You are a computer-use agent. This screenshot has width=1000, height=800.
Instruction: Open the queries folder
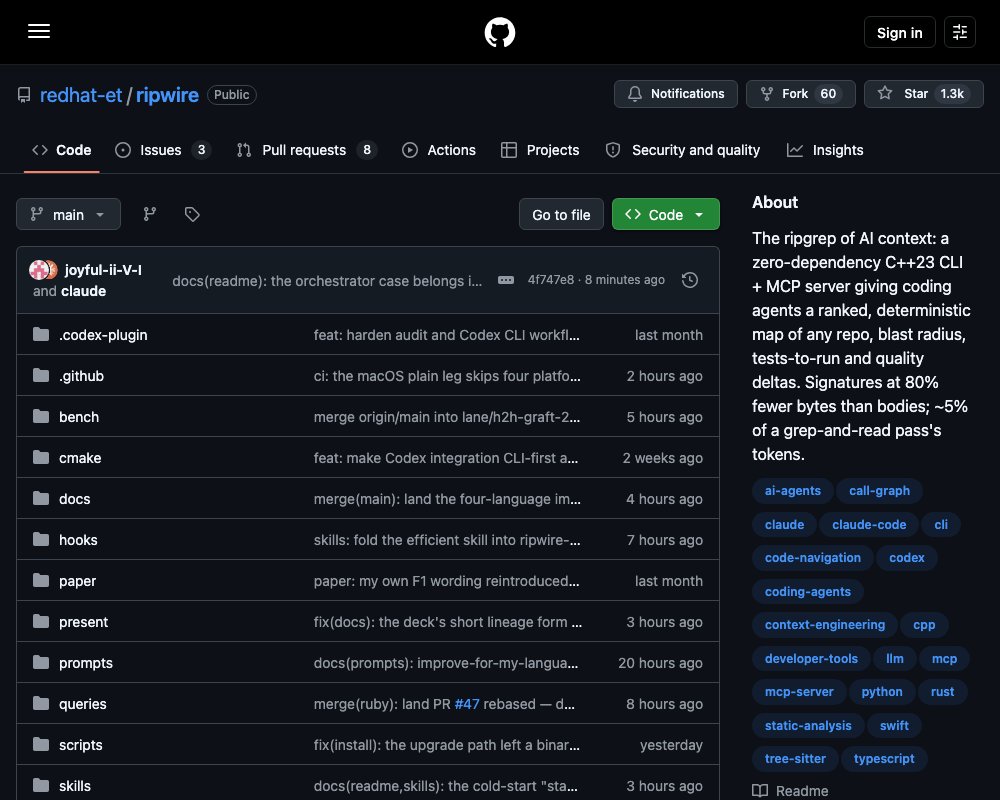point(82,704)
